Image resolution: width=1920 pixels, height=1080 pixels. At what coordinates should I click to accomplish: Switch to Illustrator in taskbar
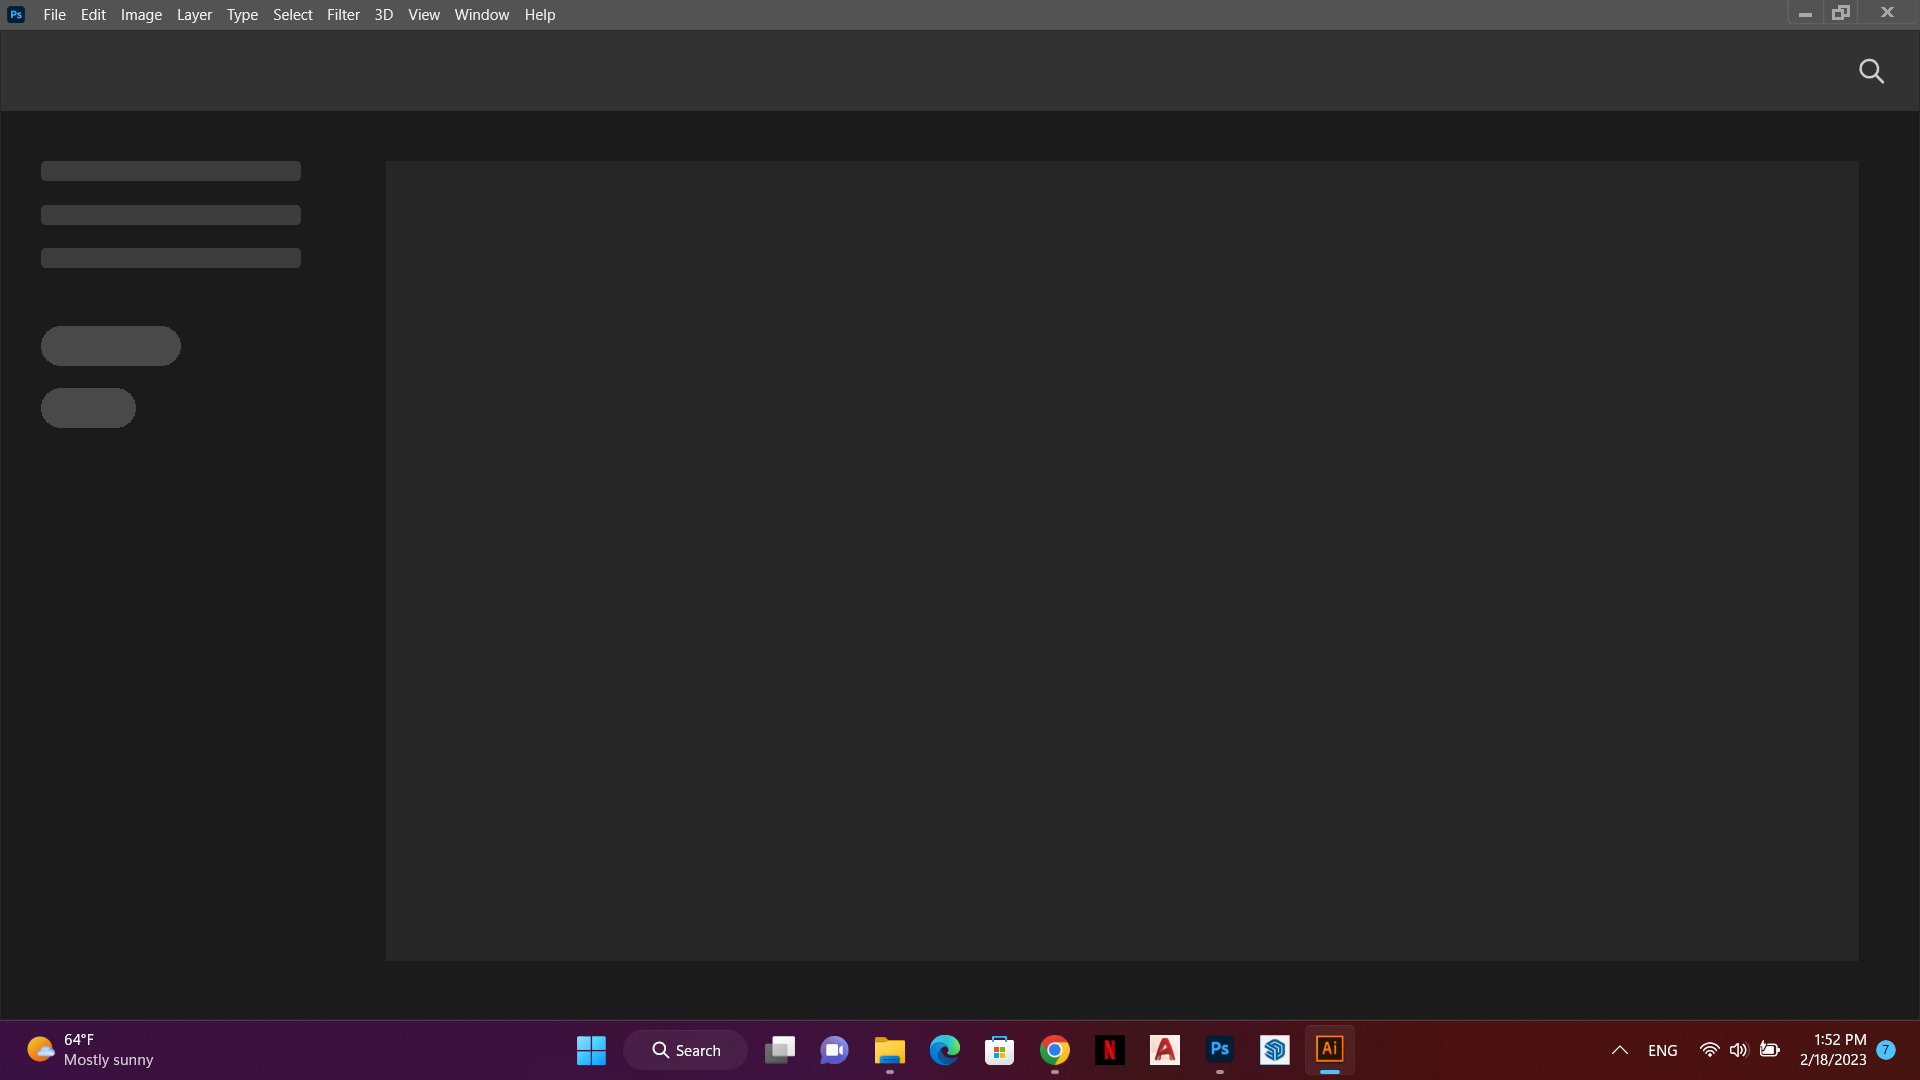(x=1329, y=1050)
